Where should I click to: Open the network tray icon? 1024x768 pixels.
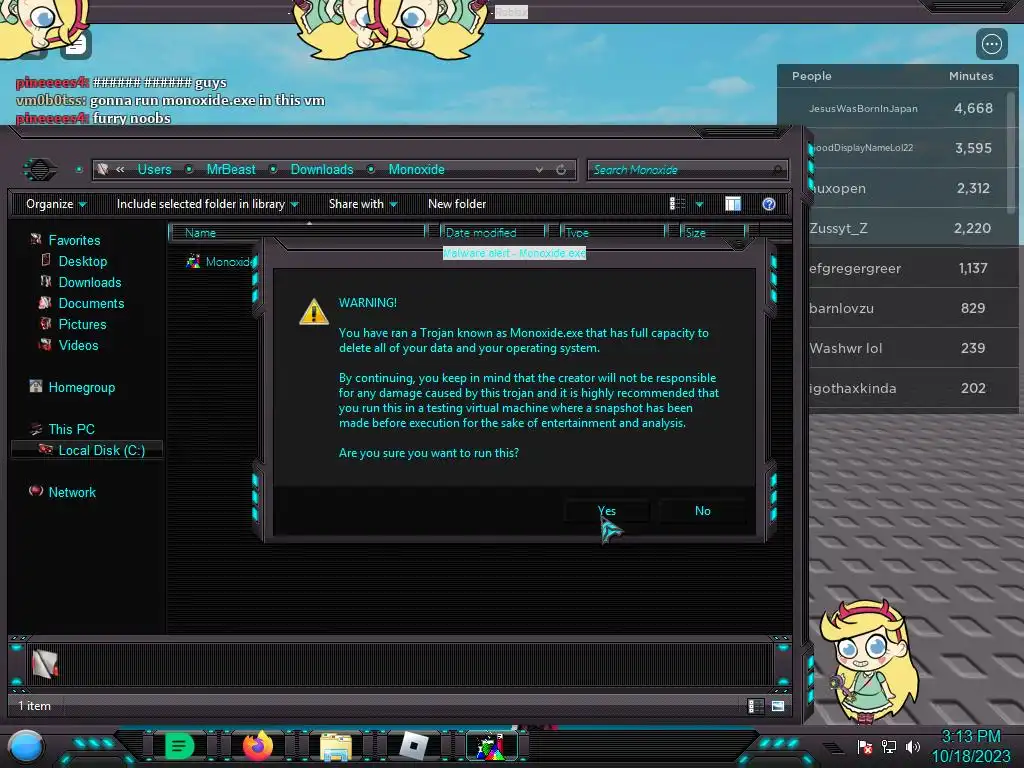(x=889, y=746)
